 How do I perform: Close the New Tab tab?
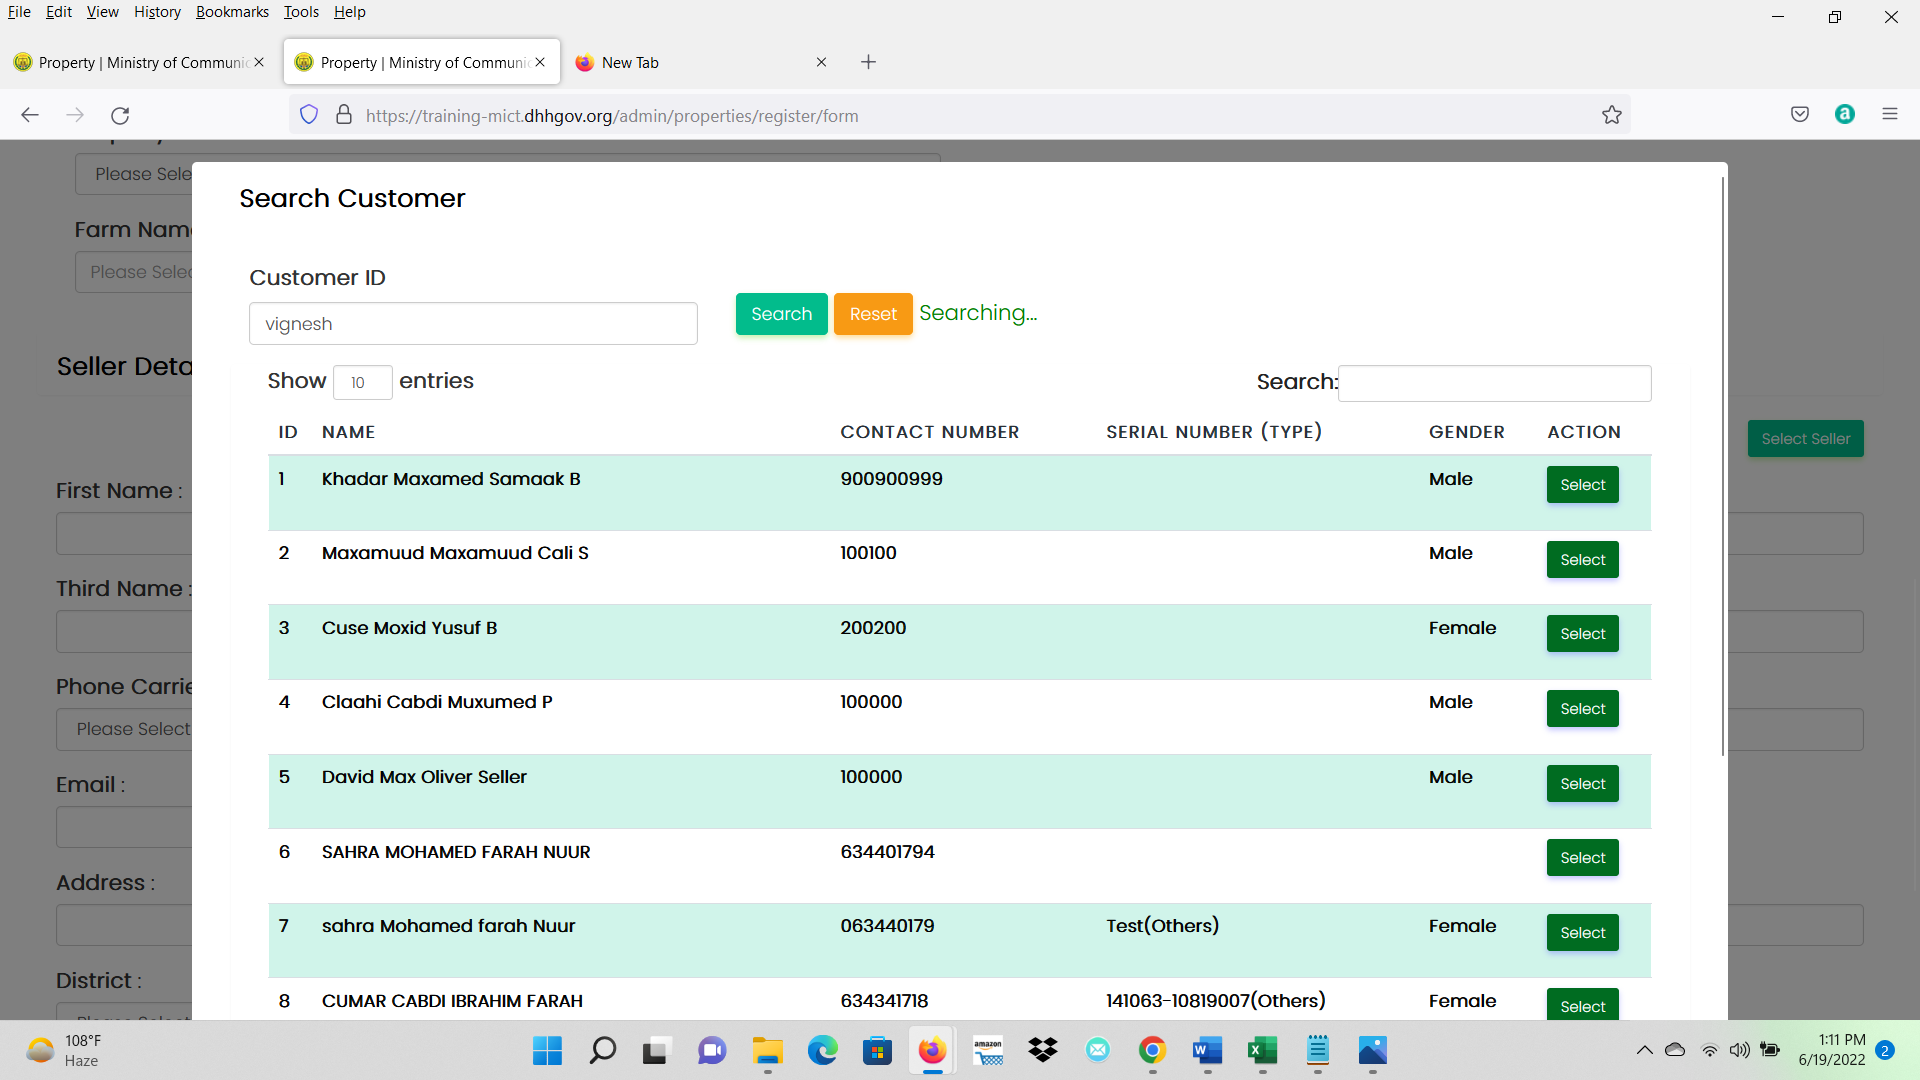pyautogui.click(x=821, y=62)
